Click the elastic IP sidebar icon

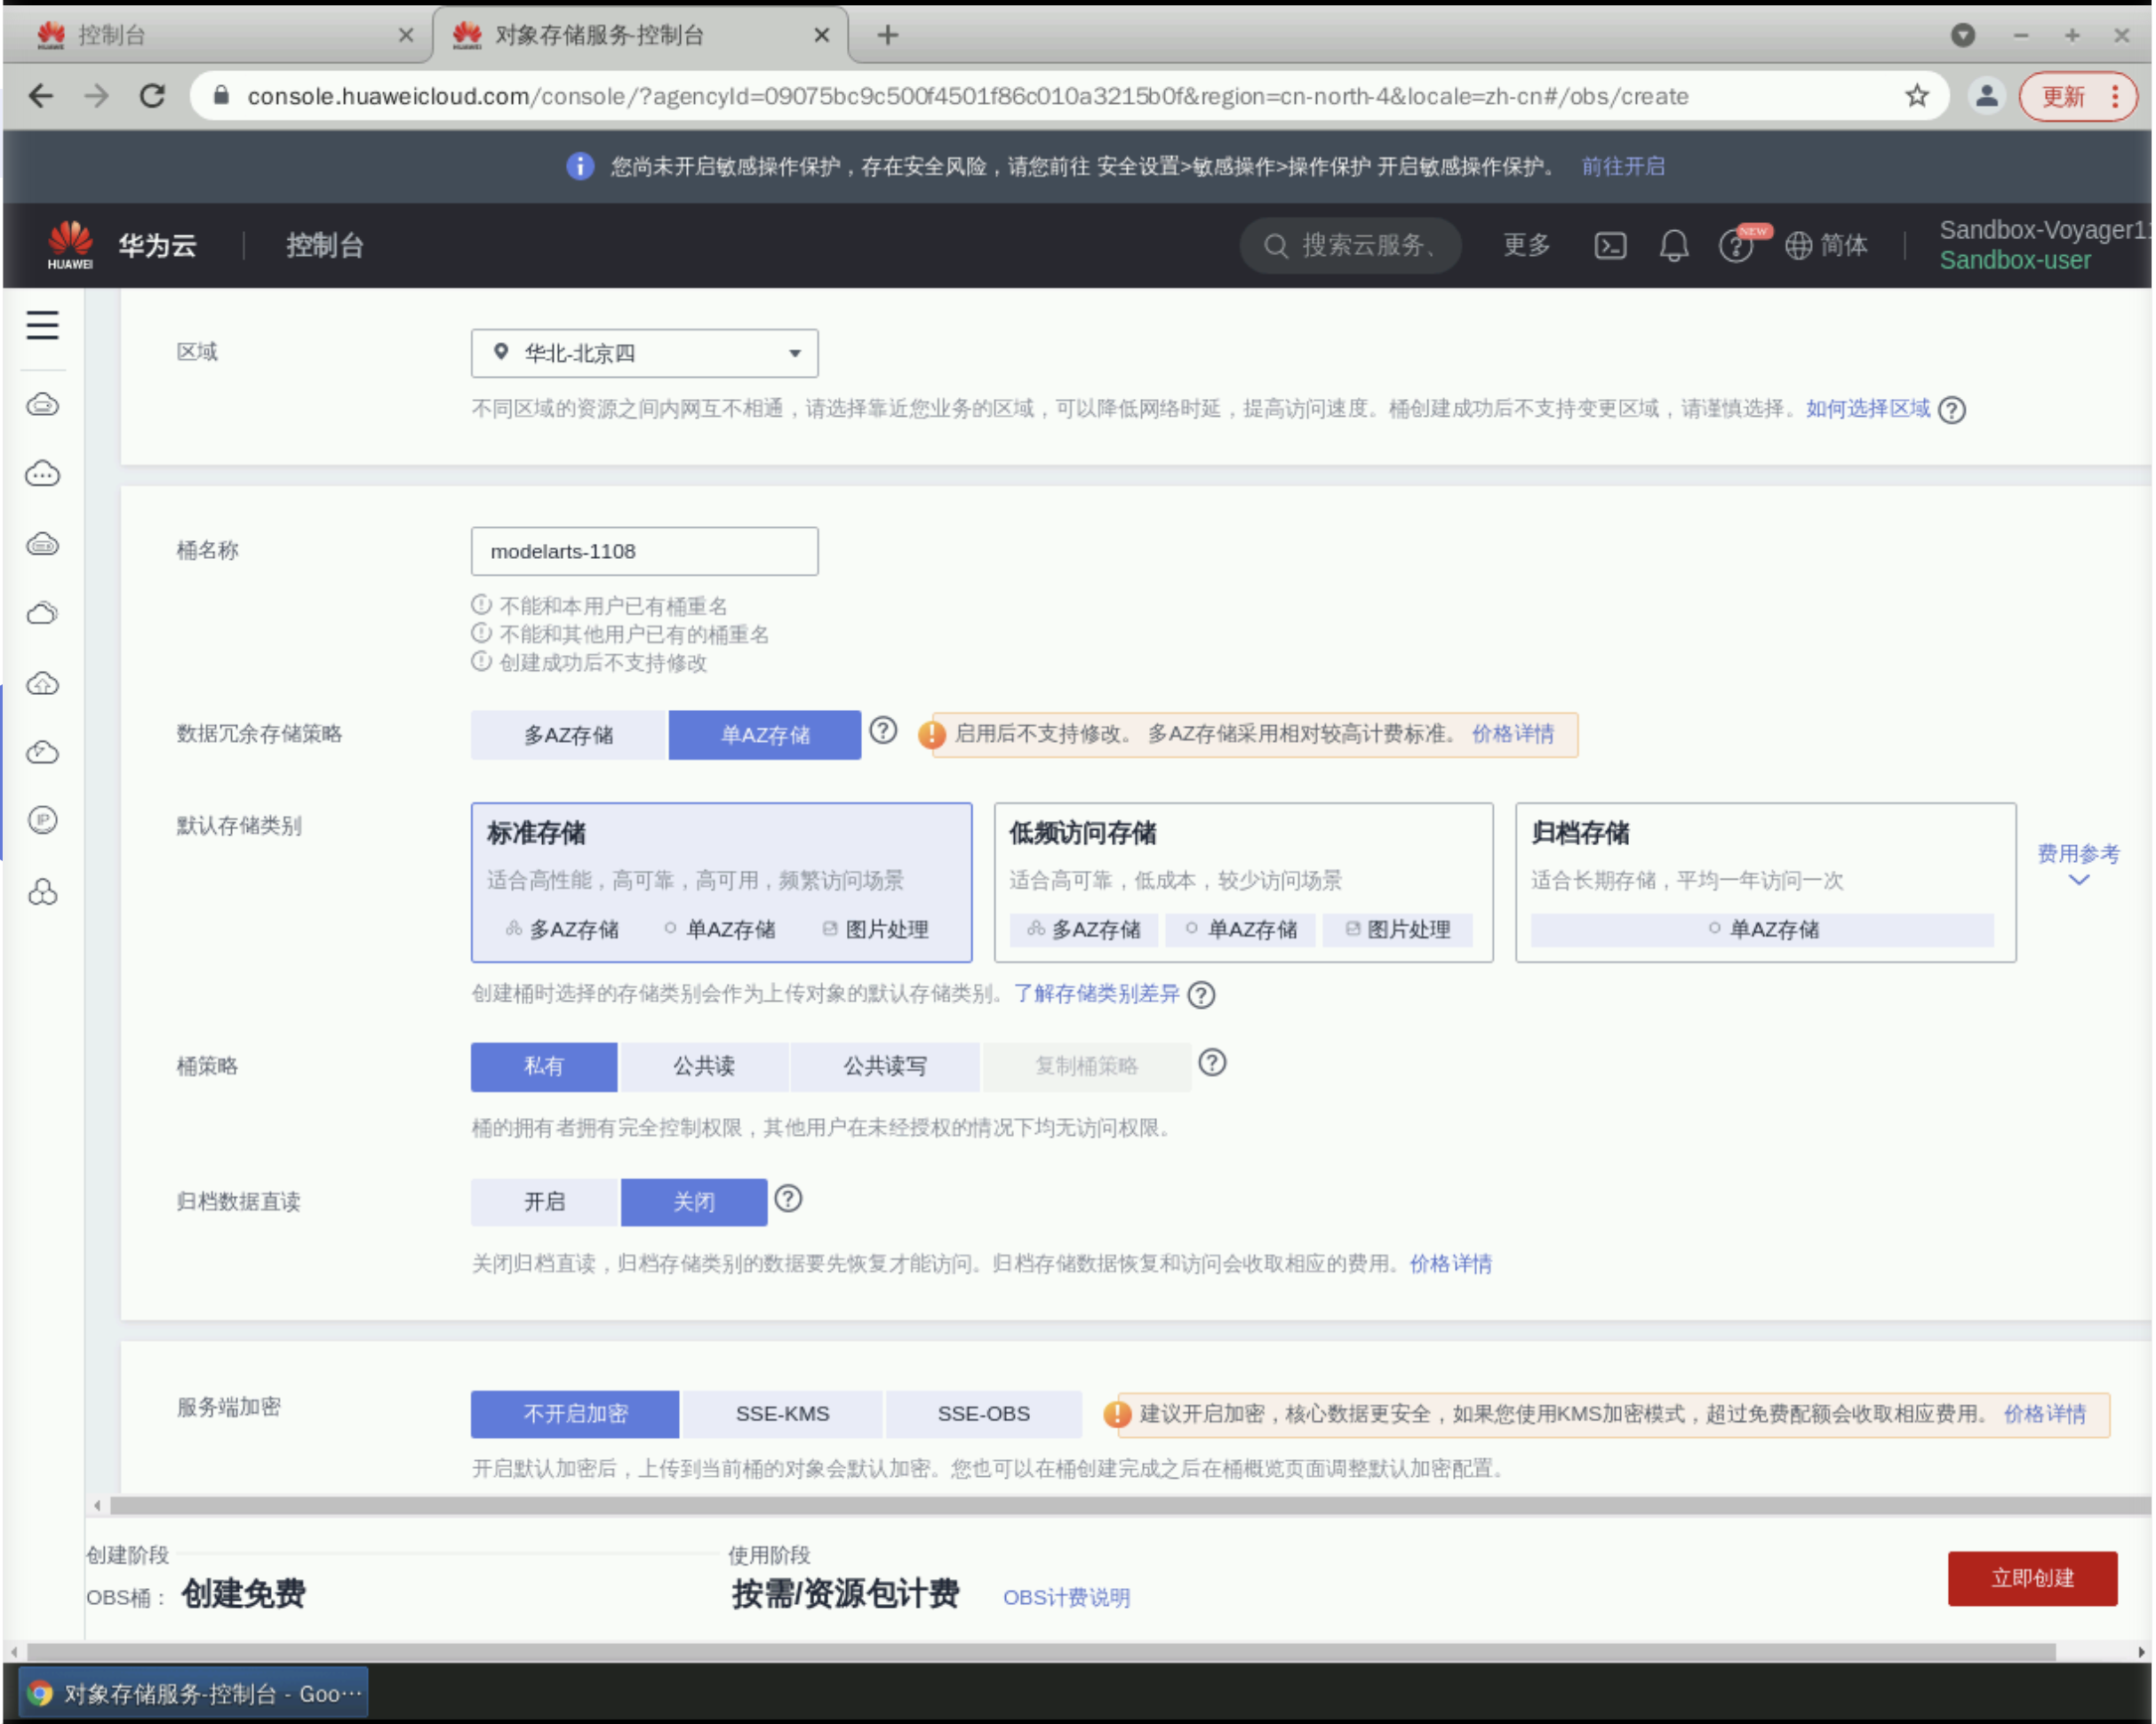42,821
